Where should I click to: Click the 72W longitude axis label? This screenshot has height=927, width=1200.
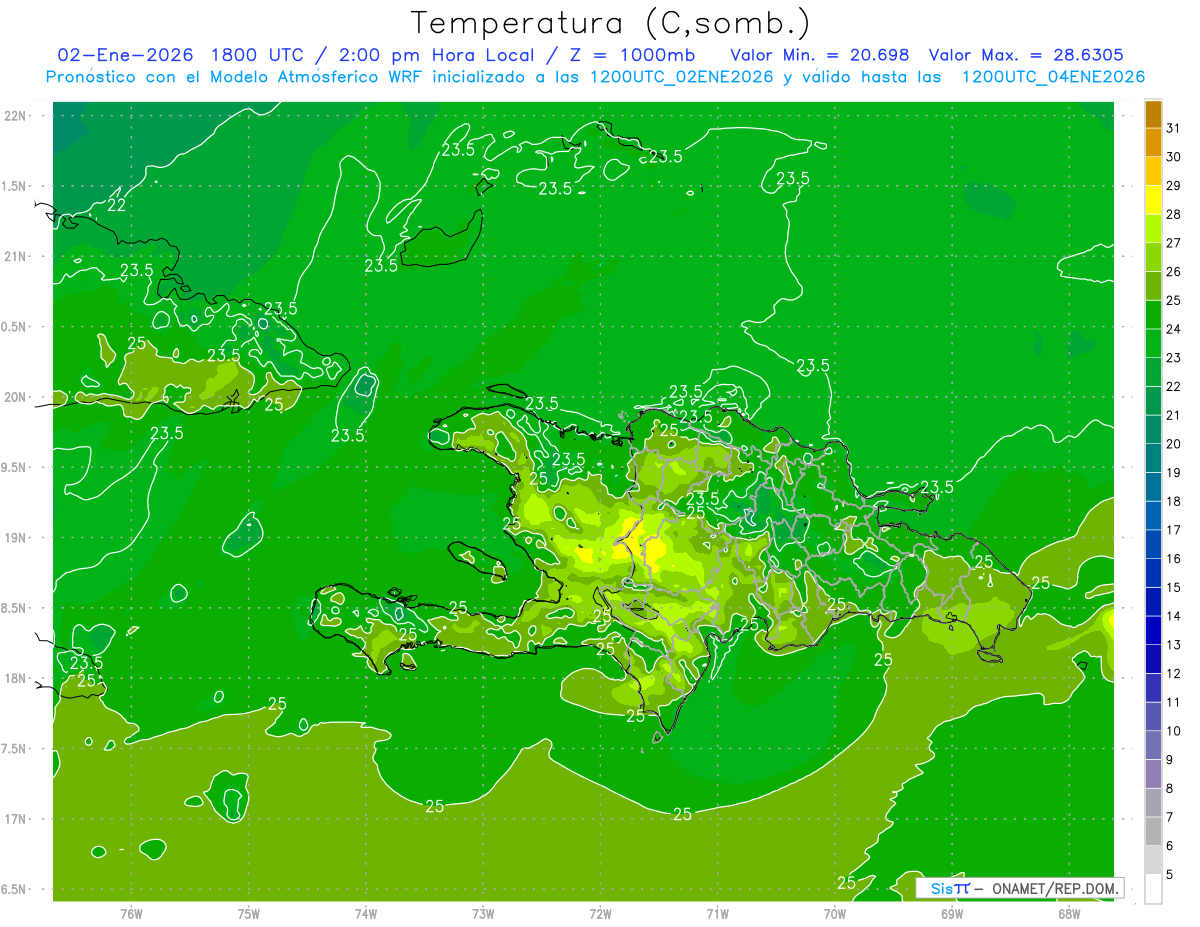[x=600, y=914]
